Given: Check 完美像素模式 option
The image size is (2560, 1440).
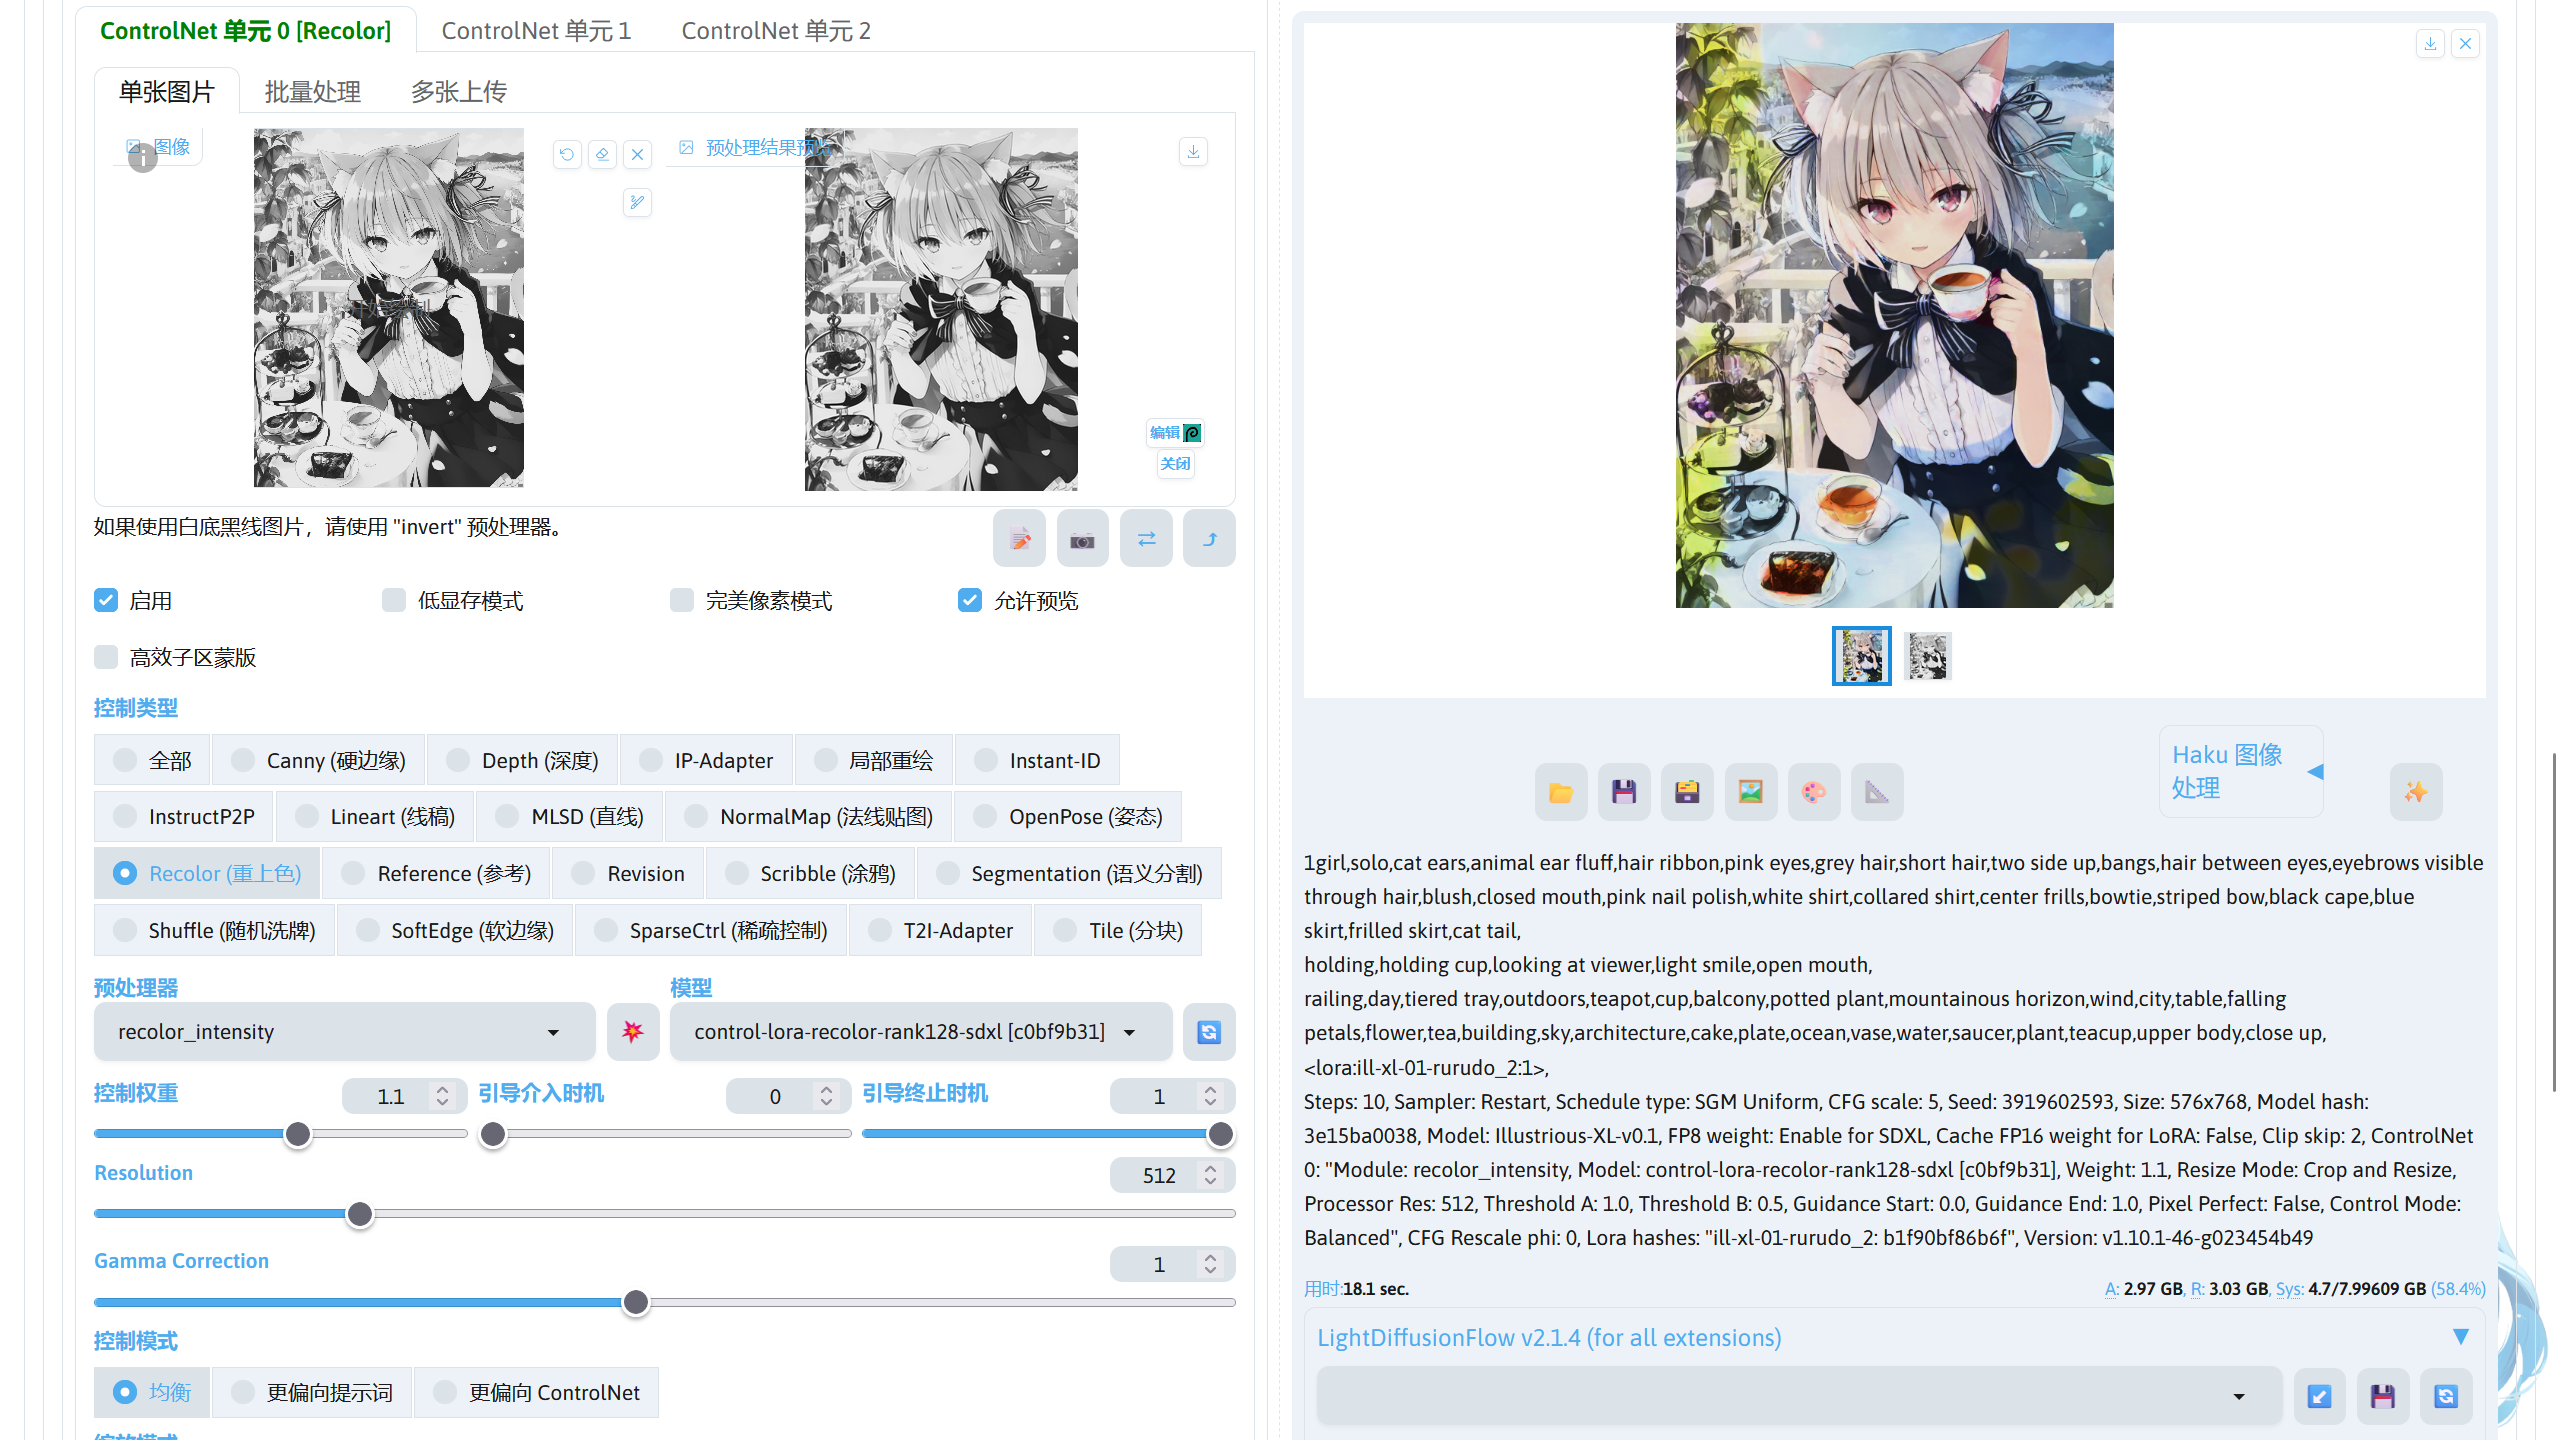Looking at the screenshot, I should pyautogui.click(x=682, y=599).
